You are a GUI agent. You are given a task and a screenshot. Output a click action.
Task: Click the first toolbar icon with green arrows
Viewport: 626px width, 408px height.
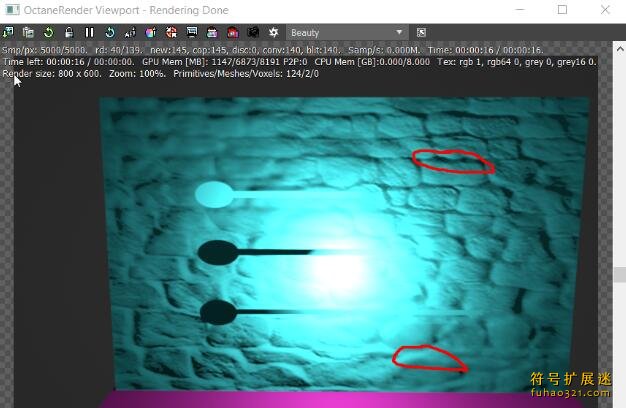[x=8, y=32]
